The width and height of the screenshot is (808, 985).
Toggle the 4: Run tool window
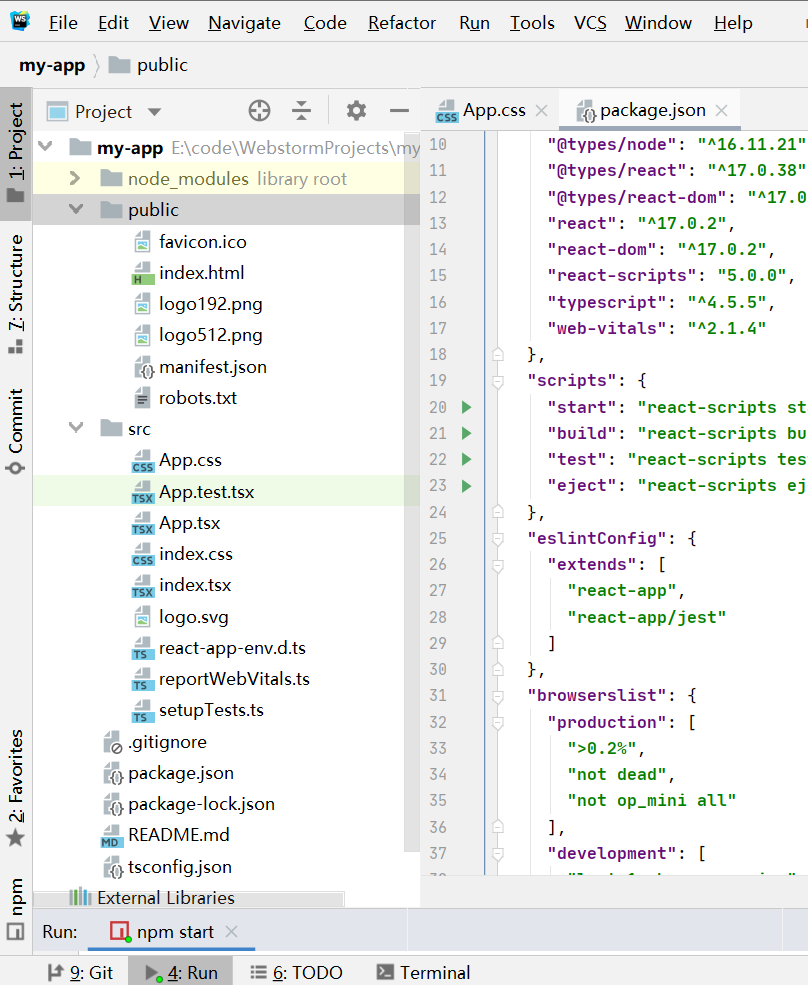point(181,972)
